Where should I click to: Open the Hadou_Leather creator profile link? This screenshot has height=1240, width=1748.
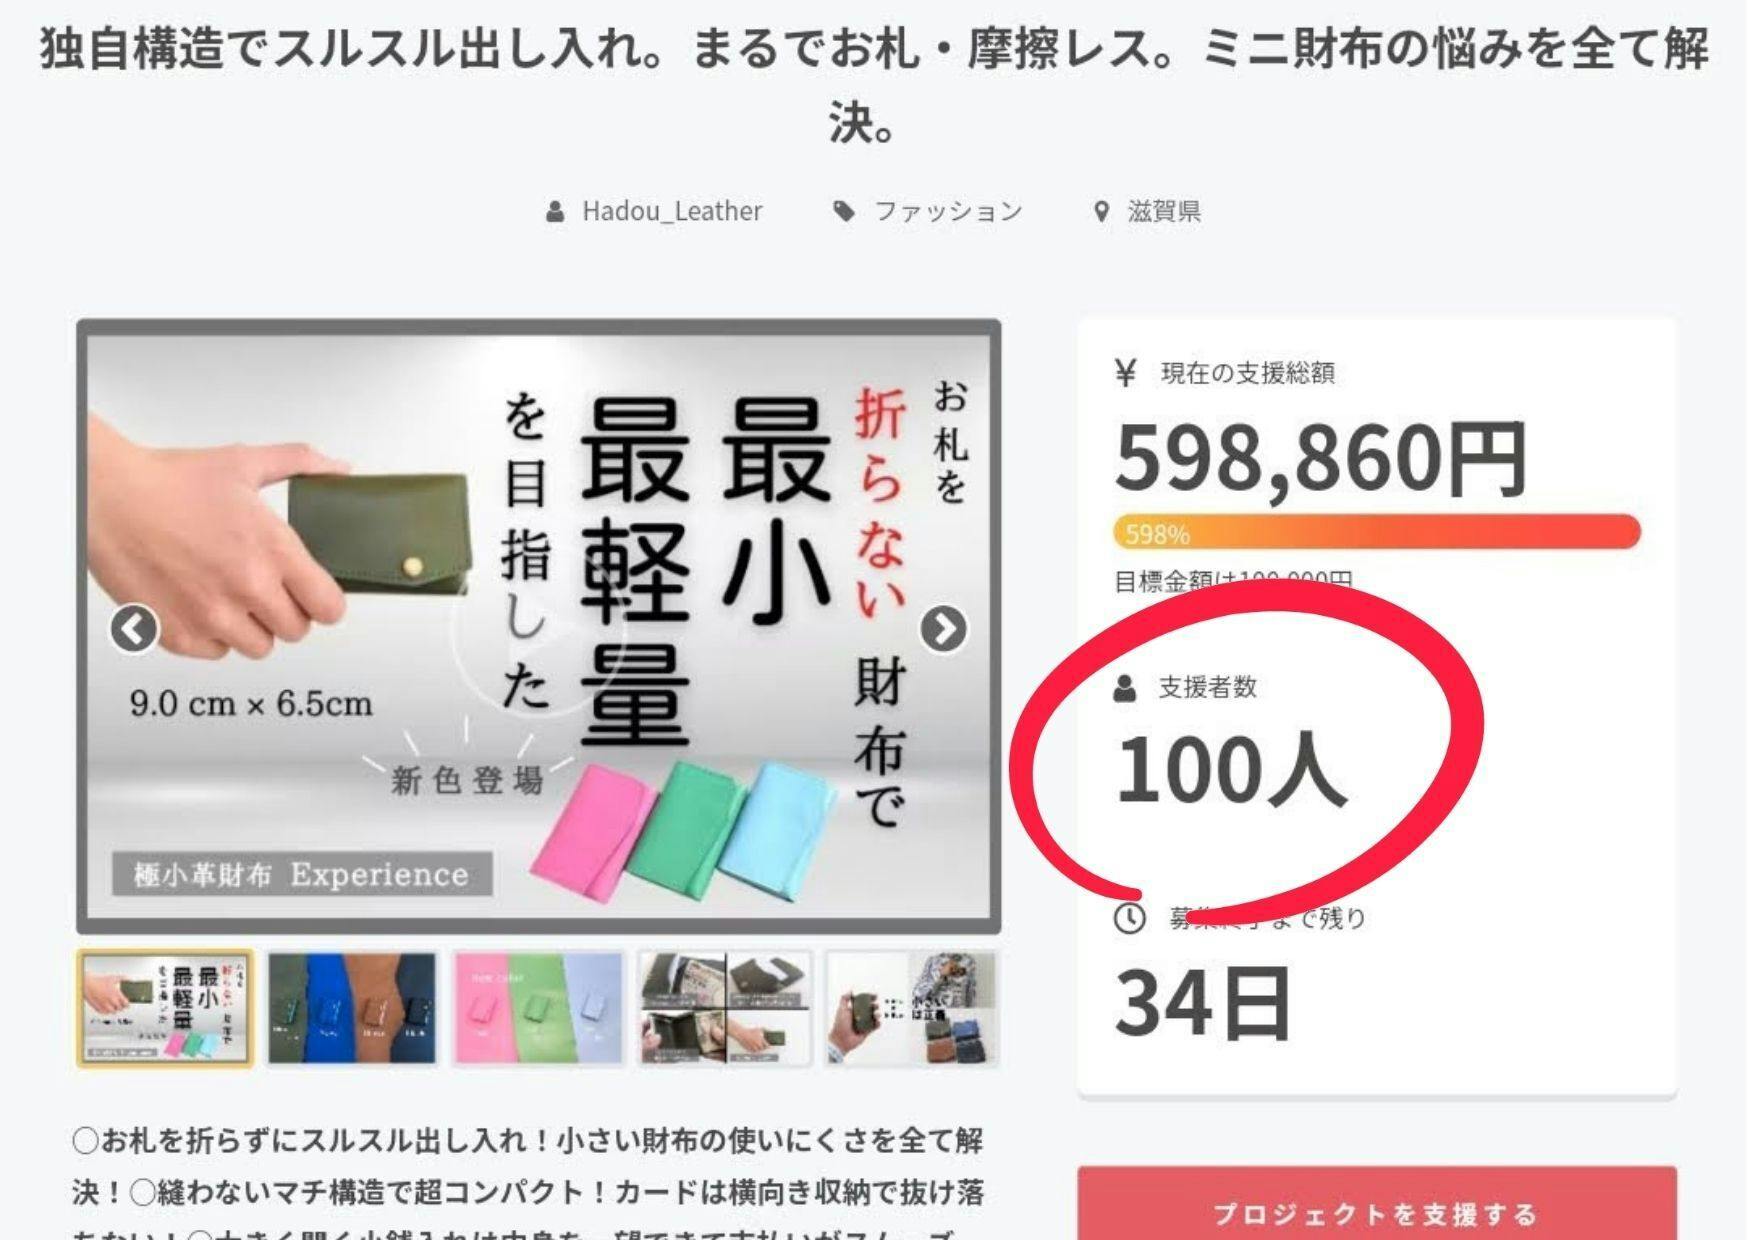tap(672, 212)
